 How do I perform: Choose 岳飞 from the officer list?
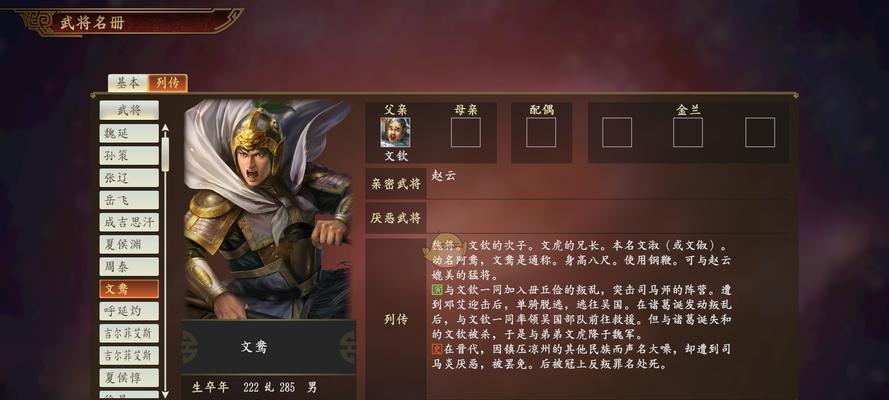pos(129,200)
